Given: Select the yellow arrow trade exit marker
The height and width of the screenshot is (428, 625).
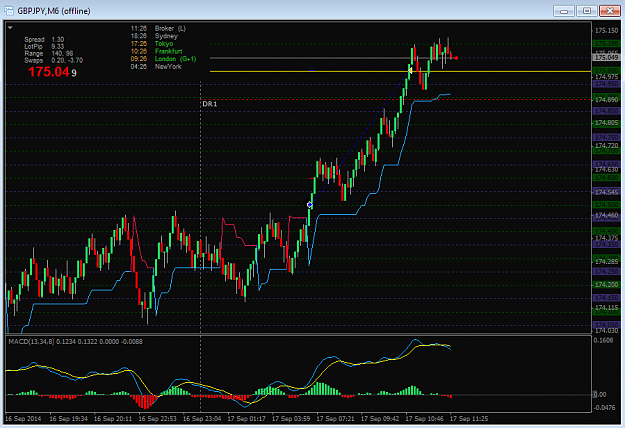Looking at the screenshot, I should point(409,71).
